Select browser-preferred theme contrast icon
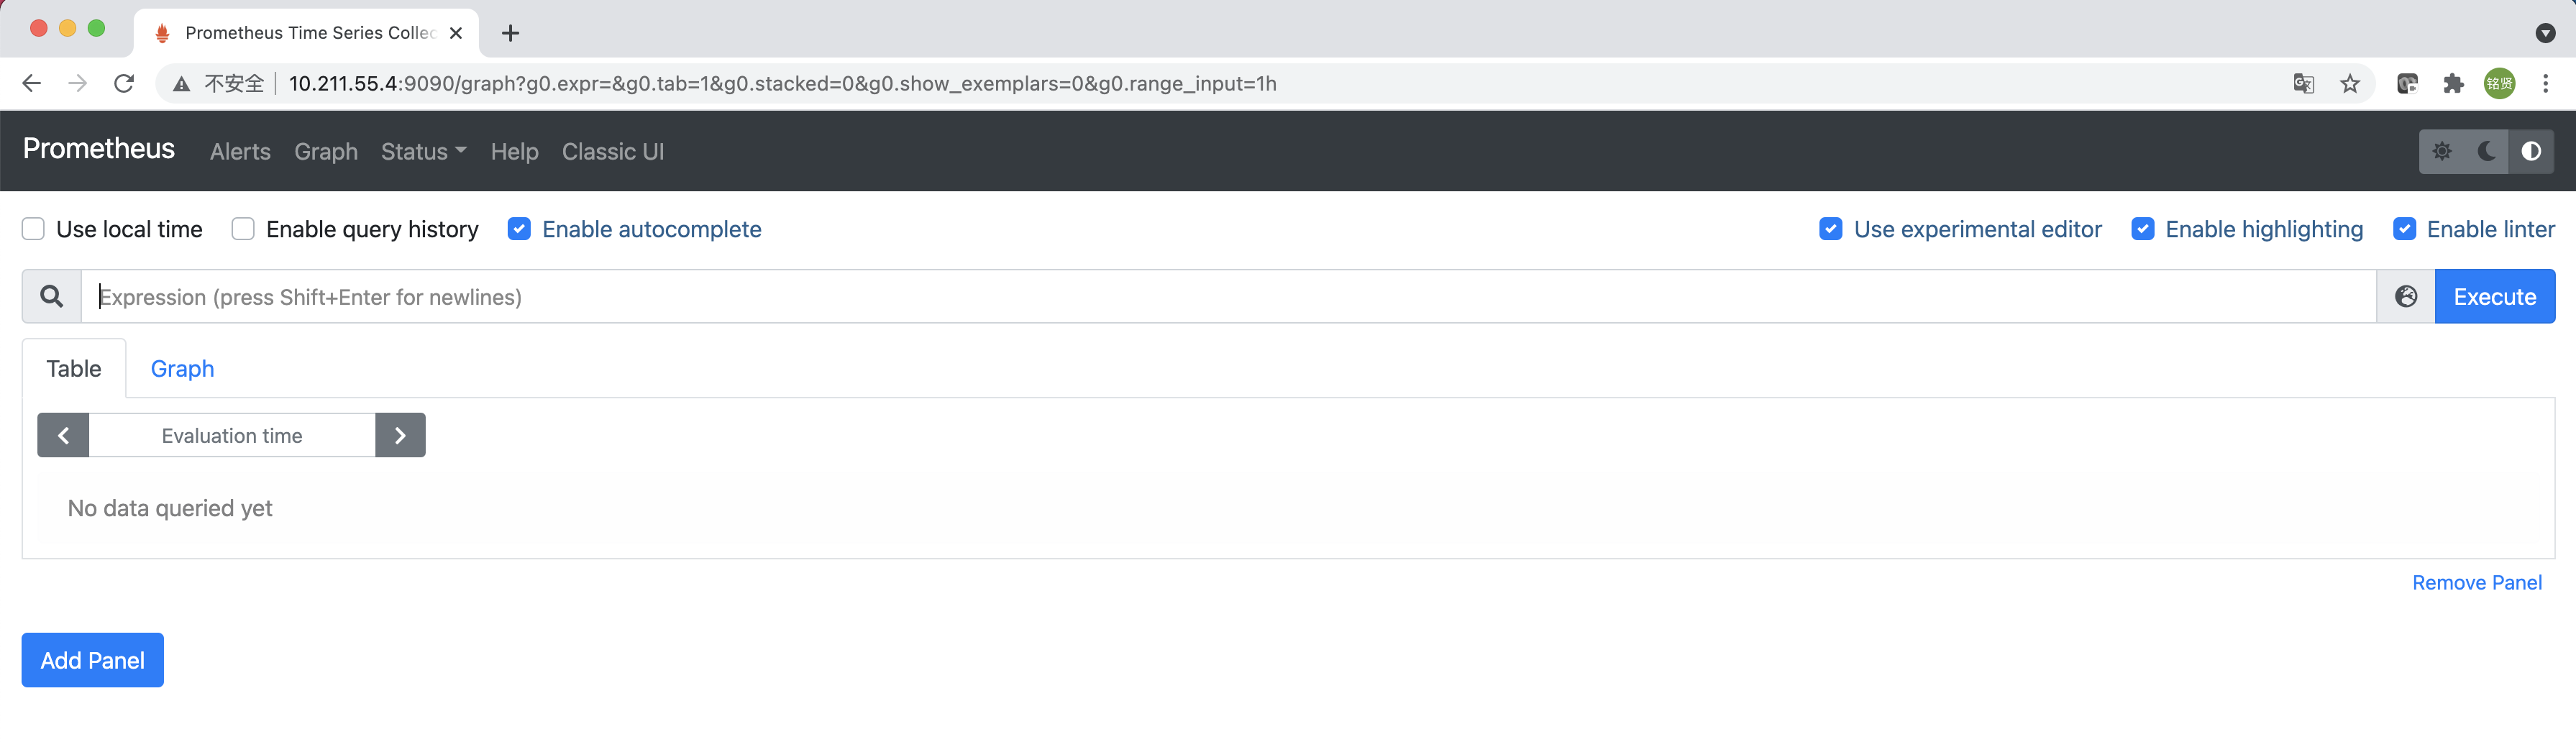 (2531, 151)
